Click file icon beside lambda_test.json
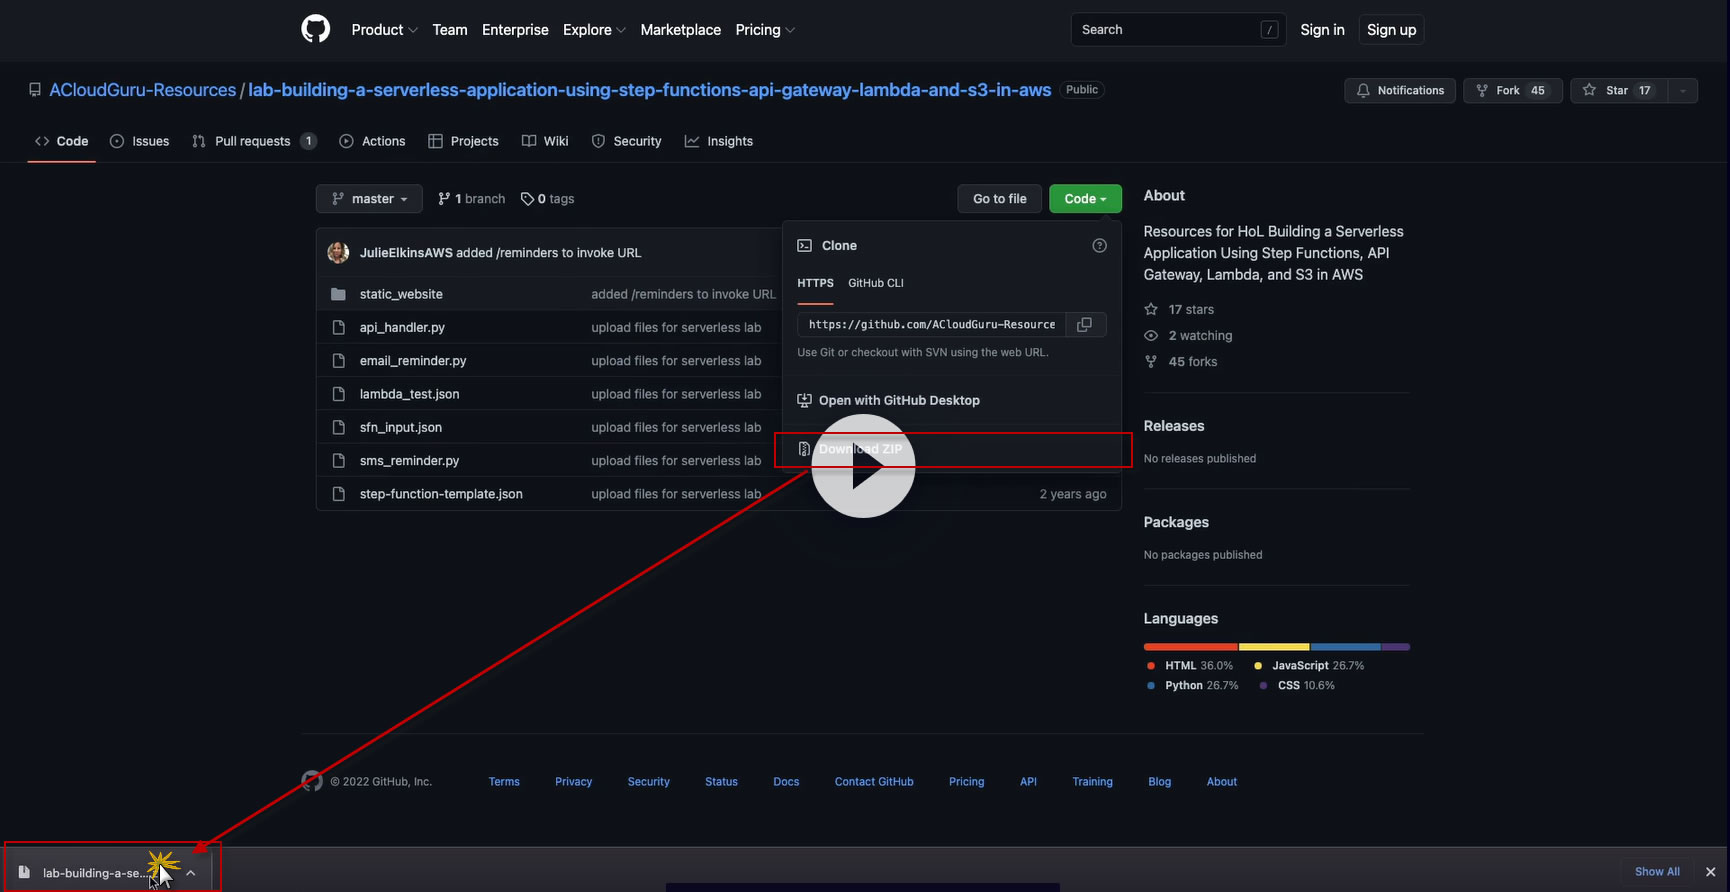This screenshot has width=1730, height=892. click(338, 394)
